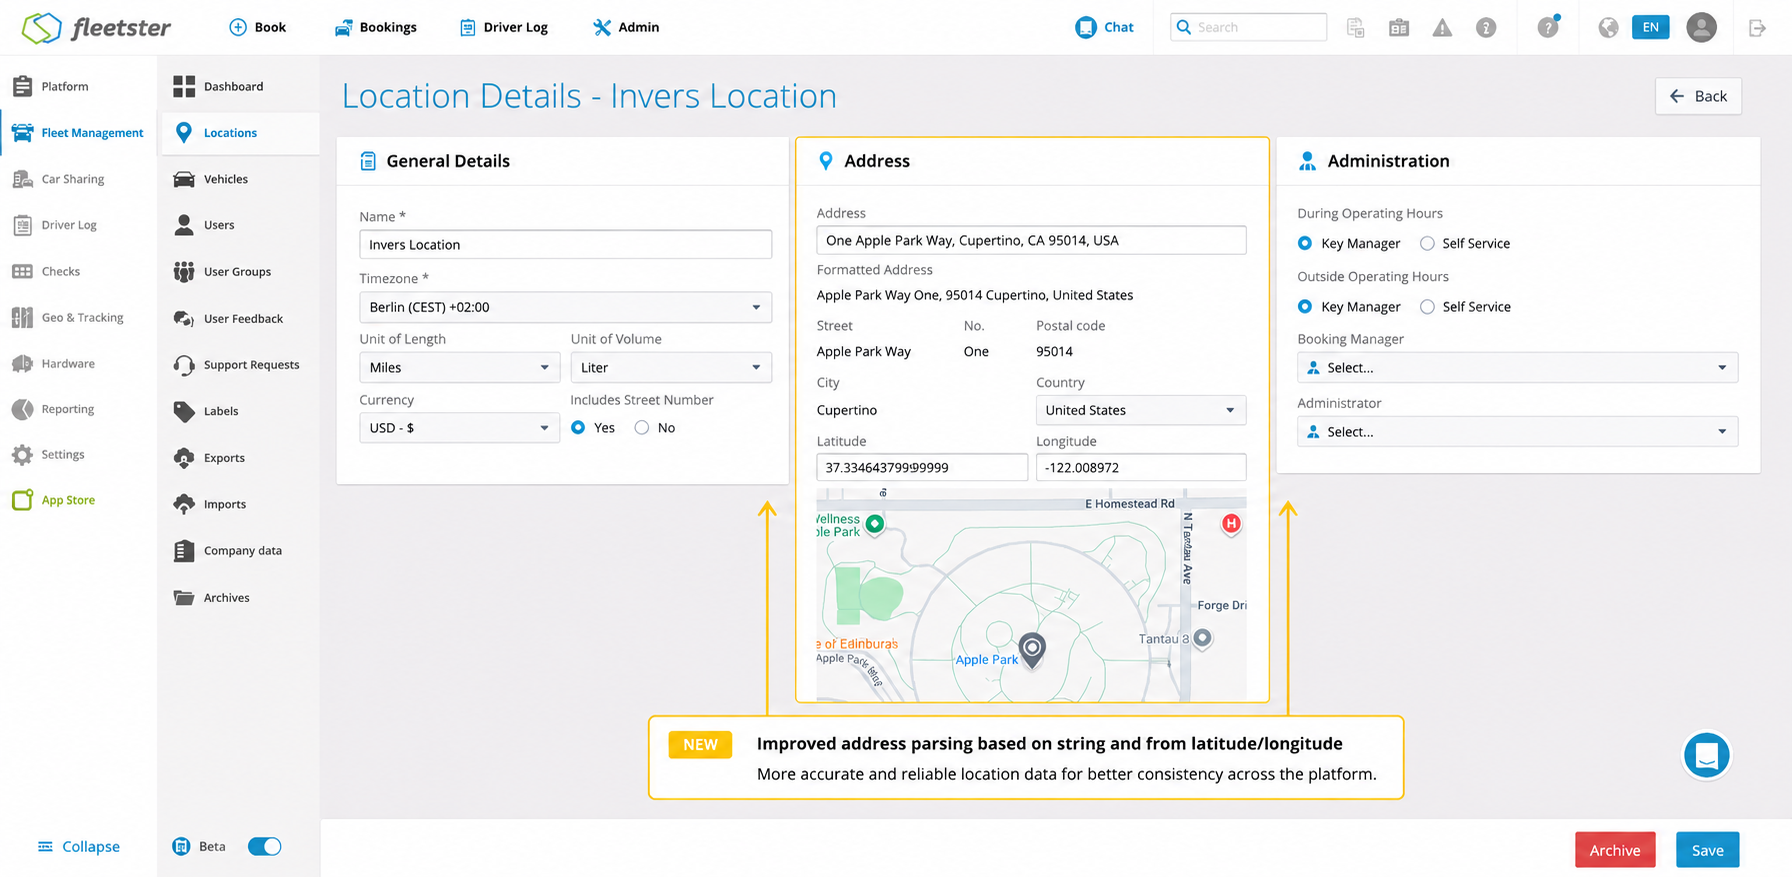Open the user profile avatar
The width and height of the screenshot is (1792, 877).
1701,27
